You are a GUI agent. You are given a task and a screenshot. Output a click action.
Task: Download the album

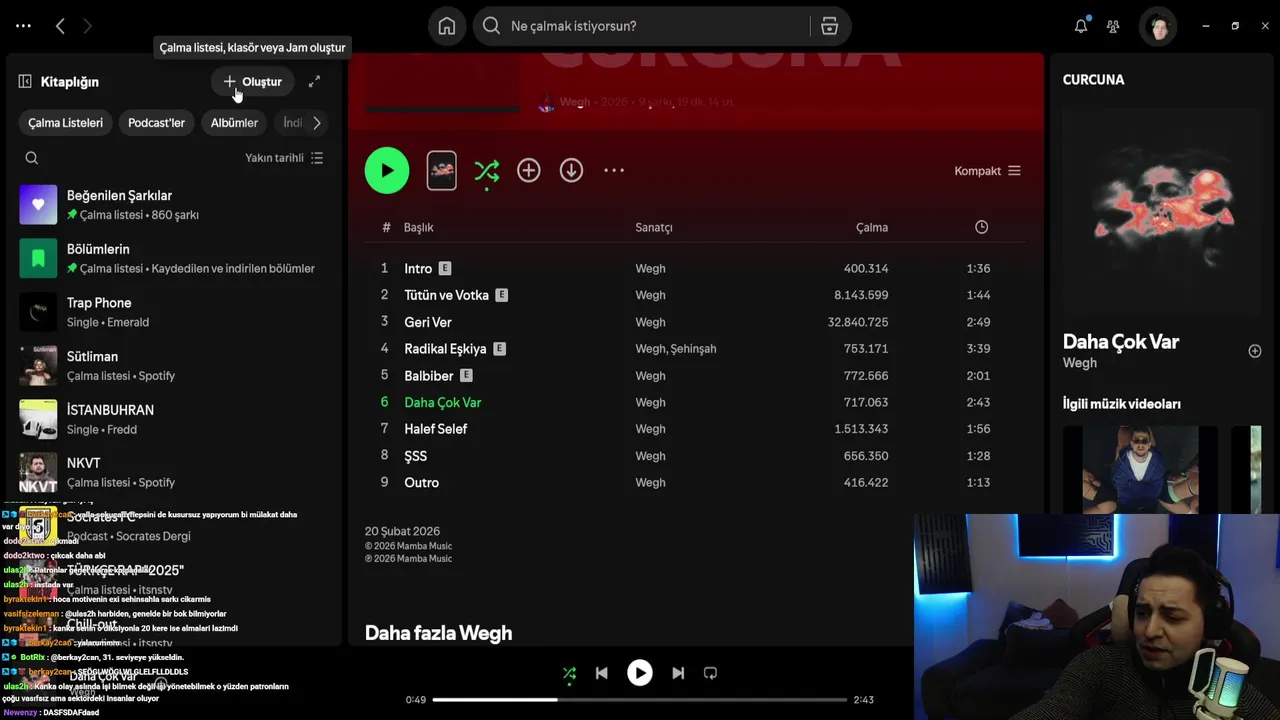coord(571,171)
